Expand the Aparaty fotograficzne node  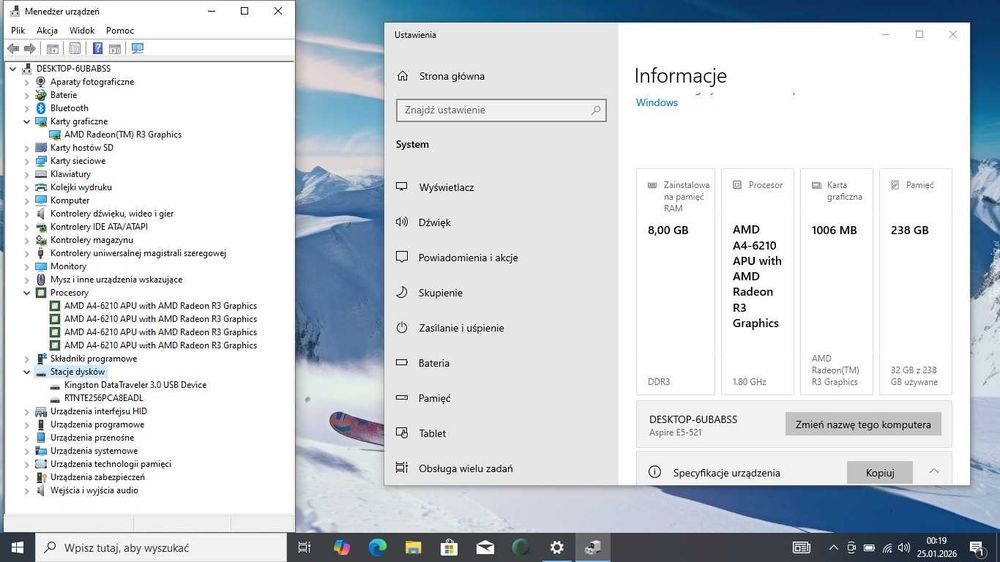pos(27,82)
